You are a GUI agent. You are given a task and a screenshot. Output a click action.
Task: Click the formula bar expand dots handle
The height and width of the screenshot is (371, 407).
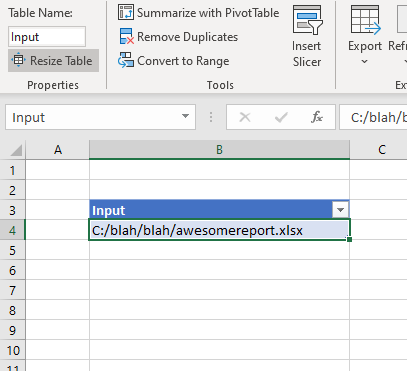211,117
